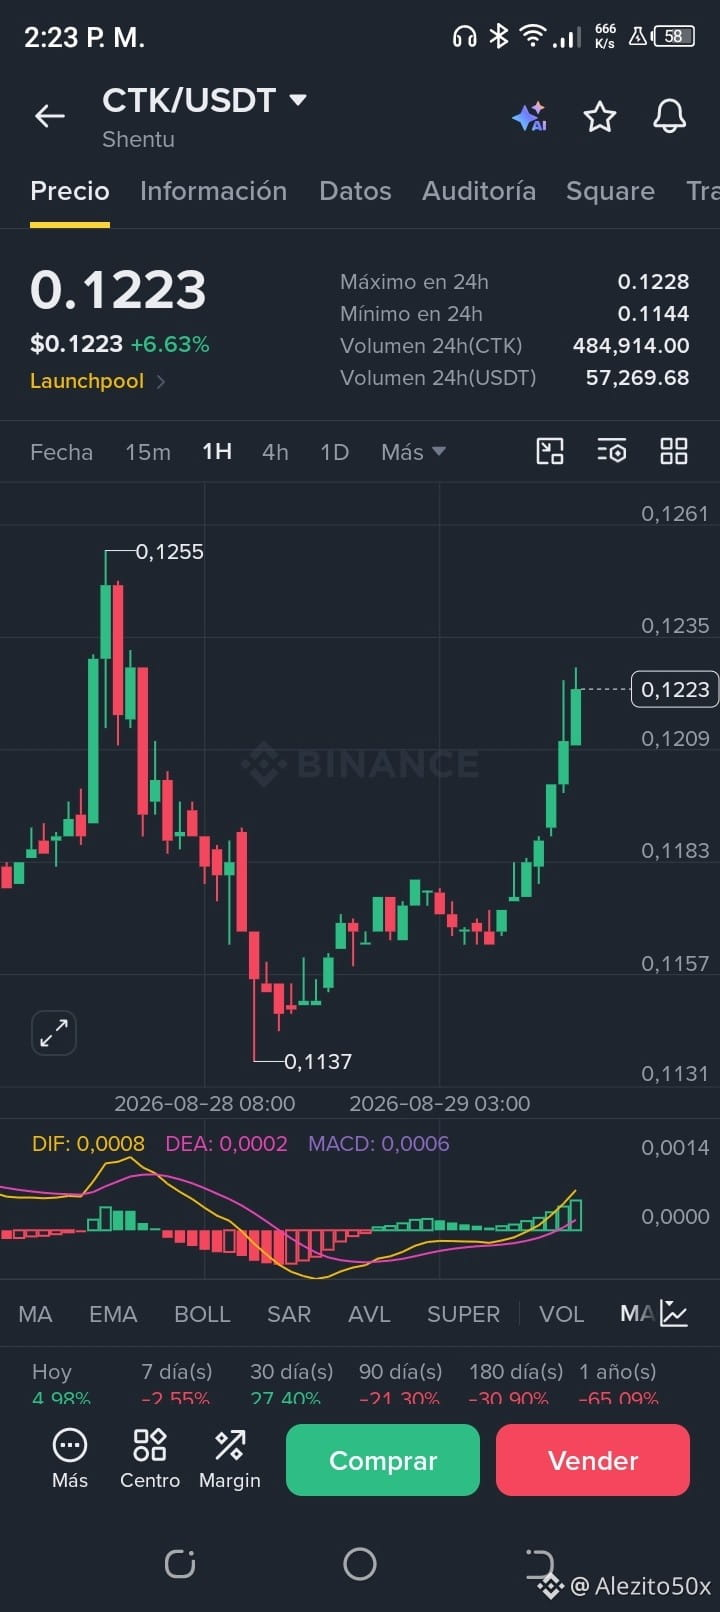
Task: Select the 1D timeframe
Action: (334, 452)
